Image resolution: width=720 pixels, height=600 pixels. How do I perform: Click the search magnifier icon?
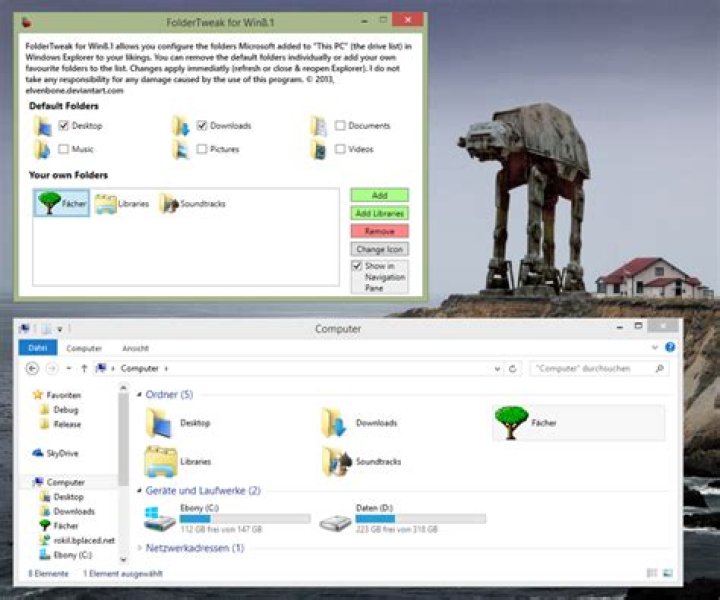(x=659, y=368)
